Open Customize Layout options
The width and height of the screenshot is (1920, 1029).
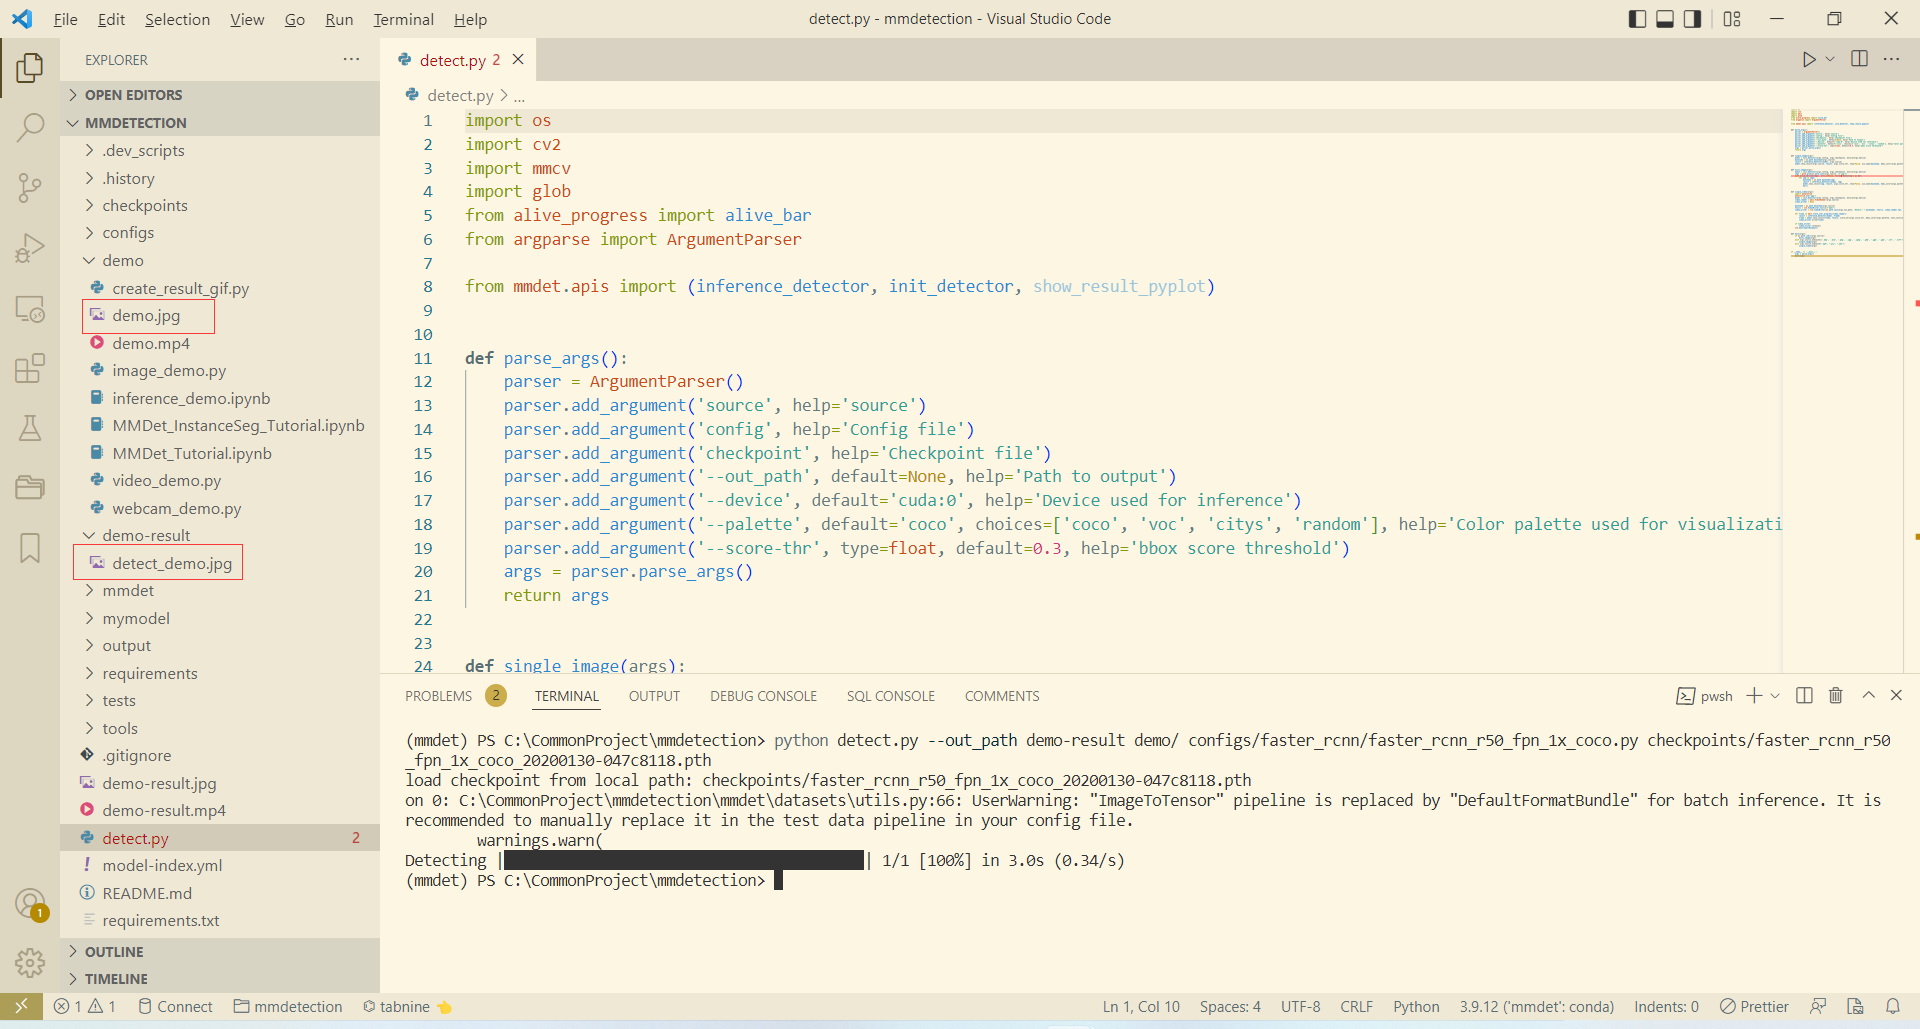(x=1732, y=18)
